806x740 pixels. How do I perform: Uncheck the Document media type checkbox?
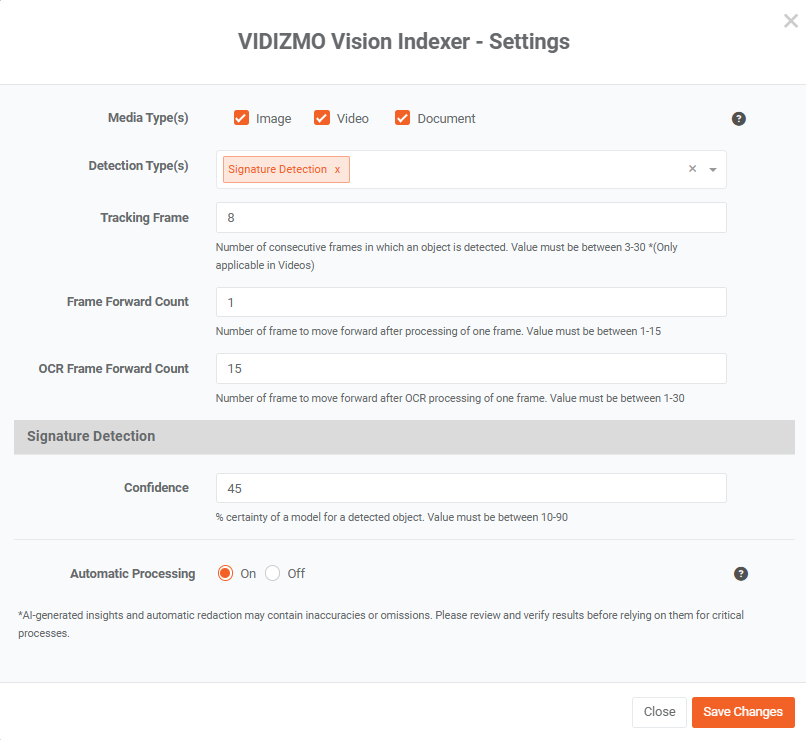tap(403, 118)
